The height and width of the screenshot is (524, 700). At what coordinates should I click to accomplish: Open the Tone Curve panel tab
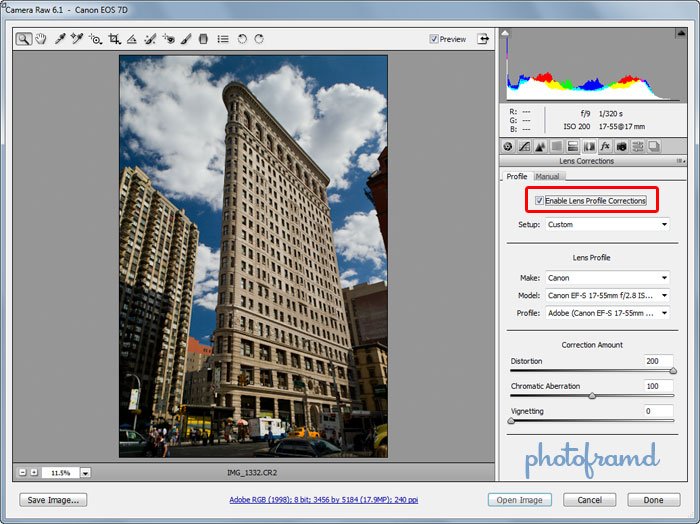click(524, 146)
